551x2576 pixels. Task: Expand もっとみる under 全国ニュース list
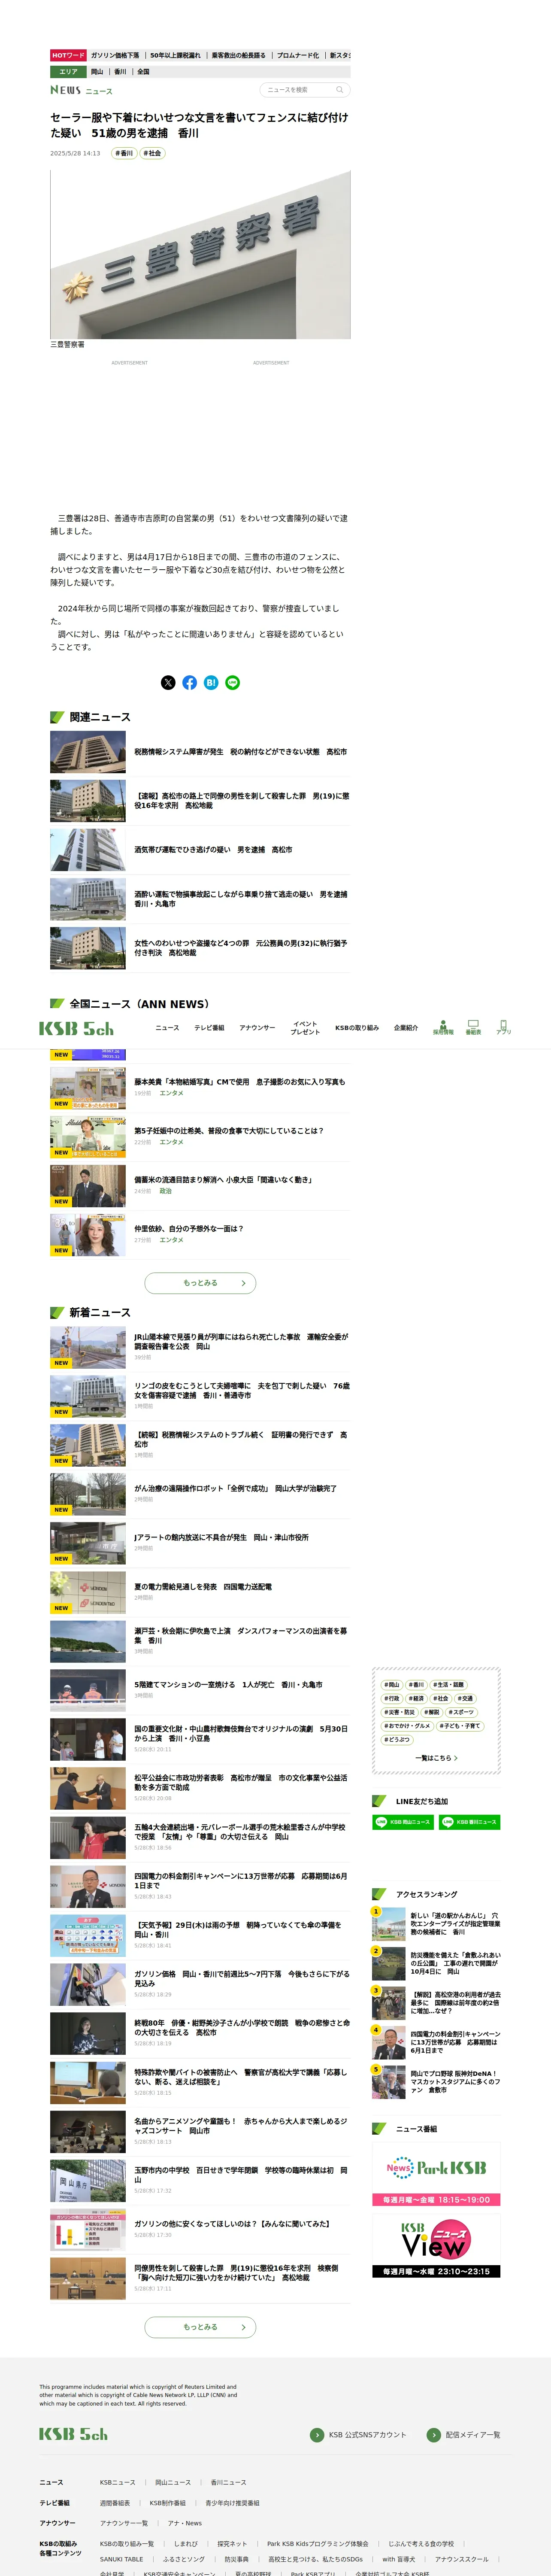200,1283
